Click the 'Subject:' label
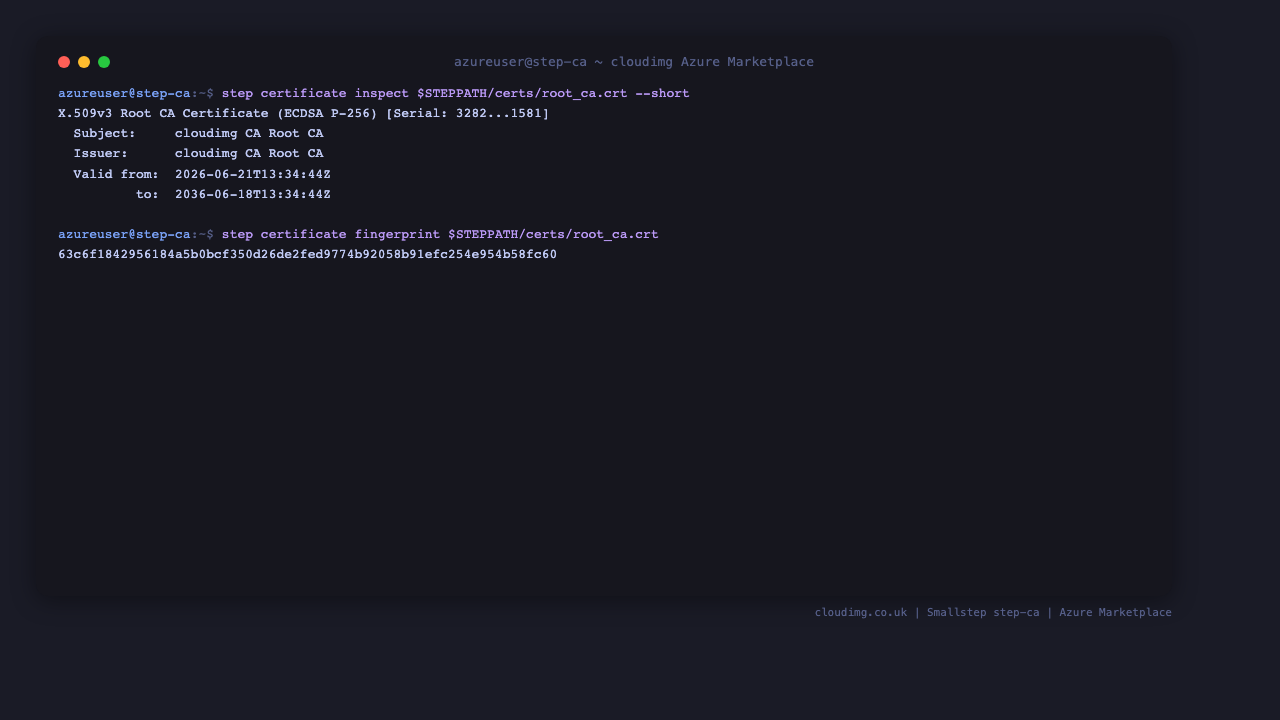 (x=104, y=134)
